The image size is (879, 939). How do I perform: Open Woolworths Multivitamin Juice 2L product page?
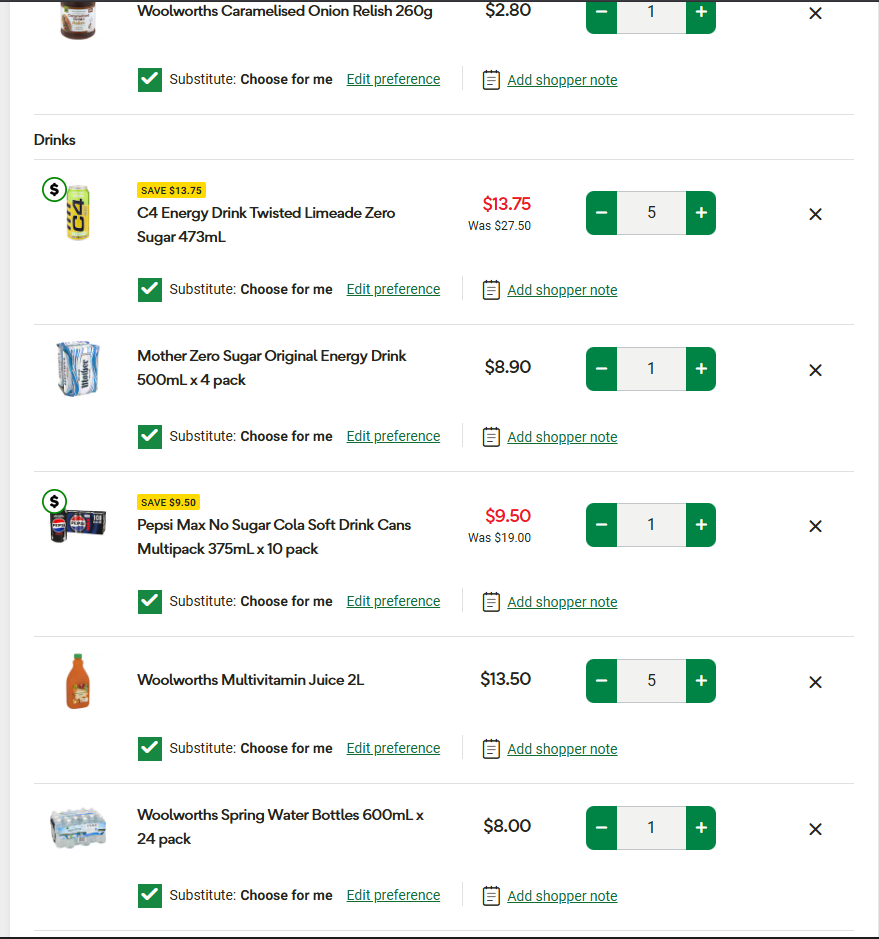click(250, 680)
